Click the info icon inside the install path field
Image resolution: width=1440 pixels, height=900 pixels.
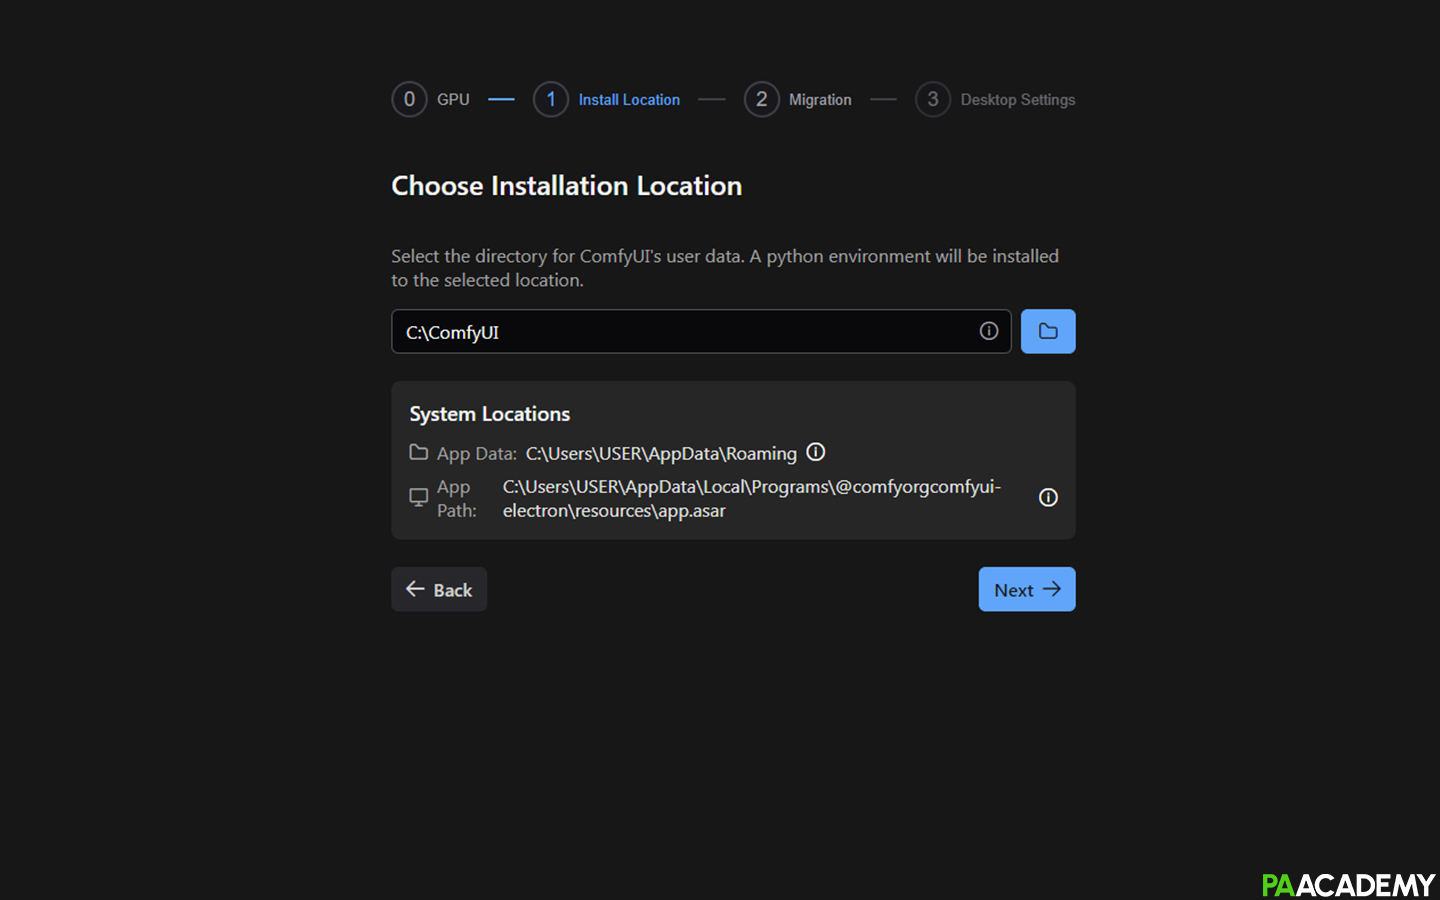click(988, 331)
